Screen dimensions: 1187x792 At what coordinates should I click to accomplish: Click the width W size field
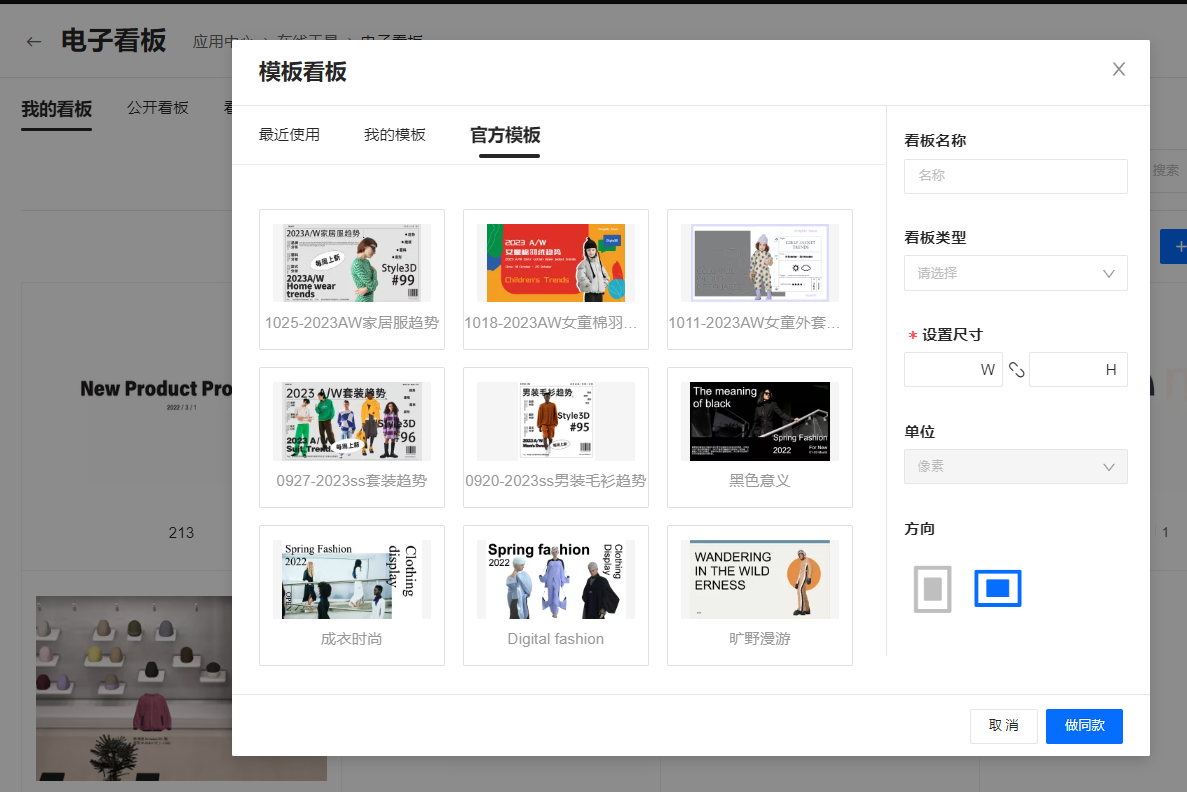click(x=953, y=369)
